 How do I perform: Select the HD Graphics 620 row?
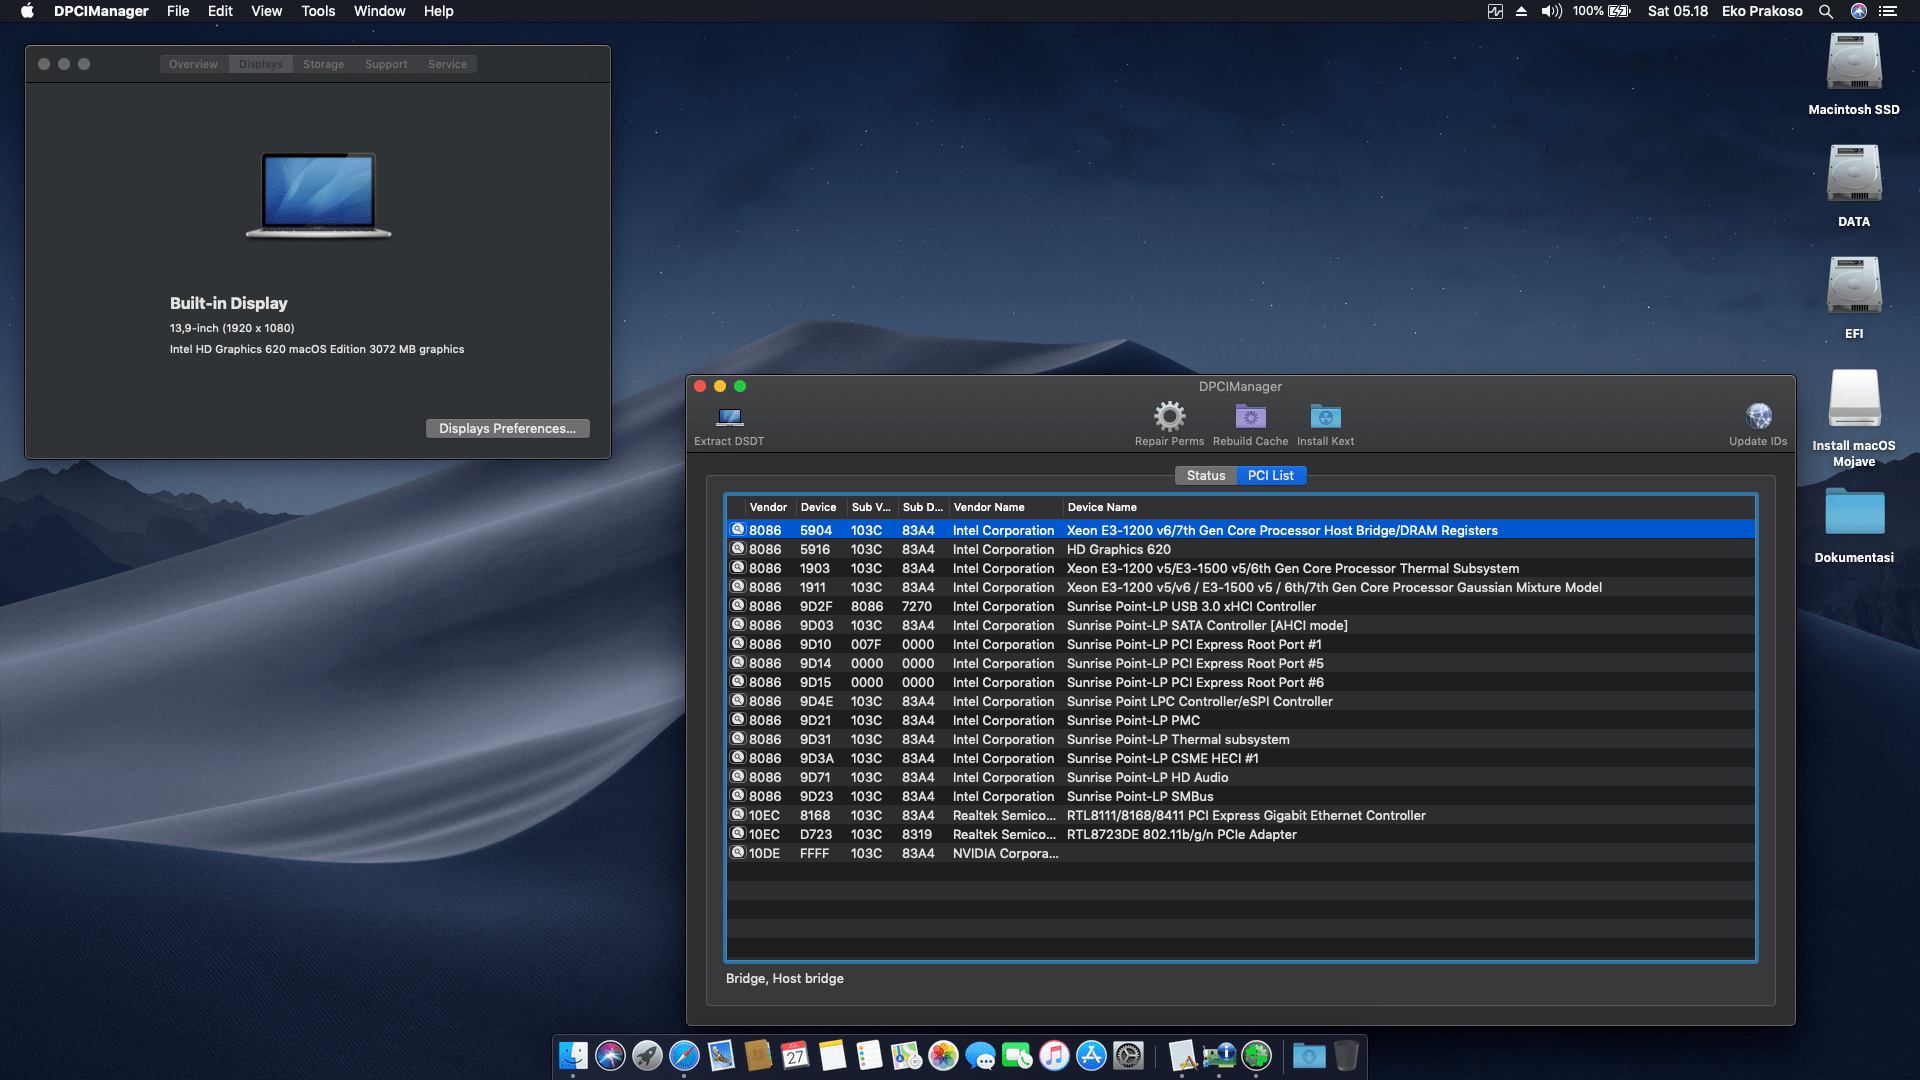1118,549
